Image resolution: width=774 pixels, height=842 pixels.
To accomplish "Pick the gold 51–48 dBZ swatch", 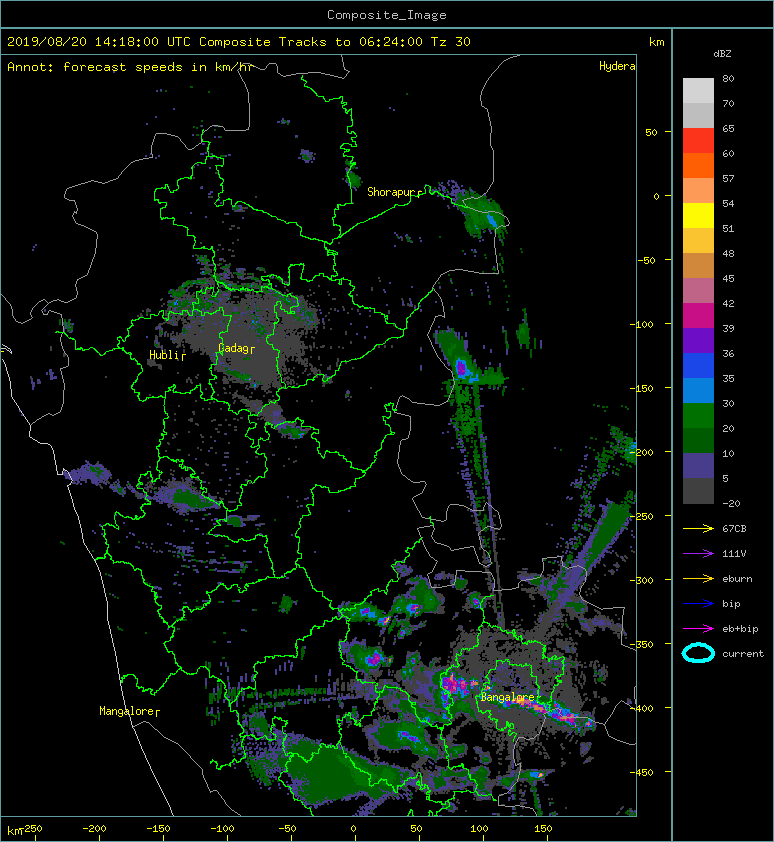I will point(698,241).
